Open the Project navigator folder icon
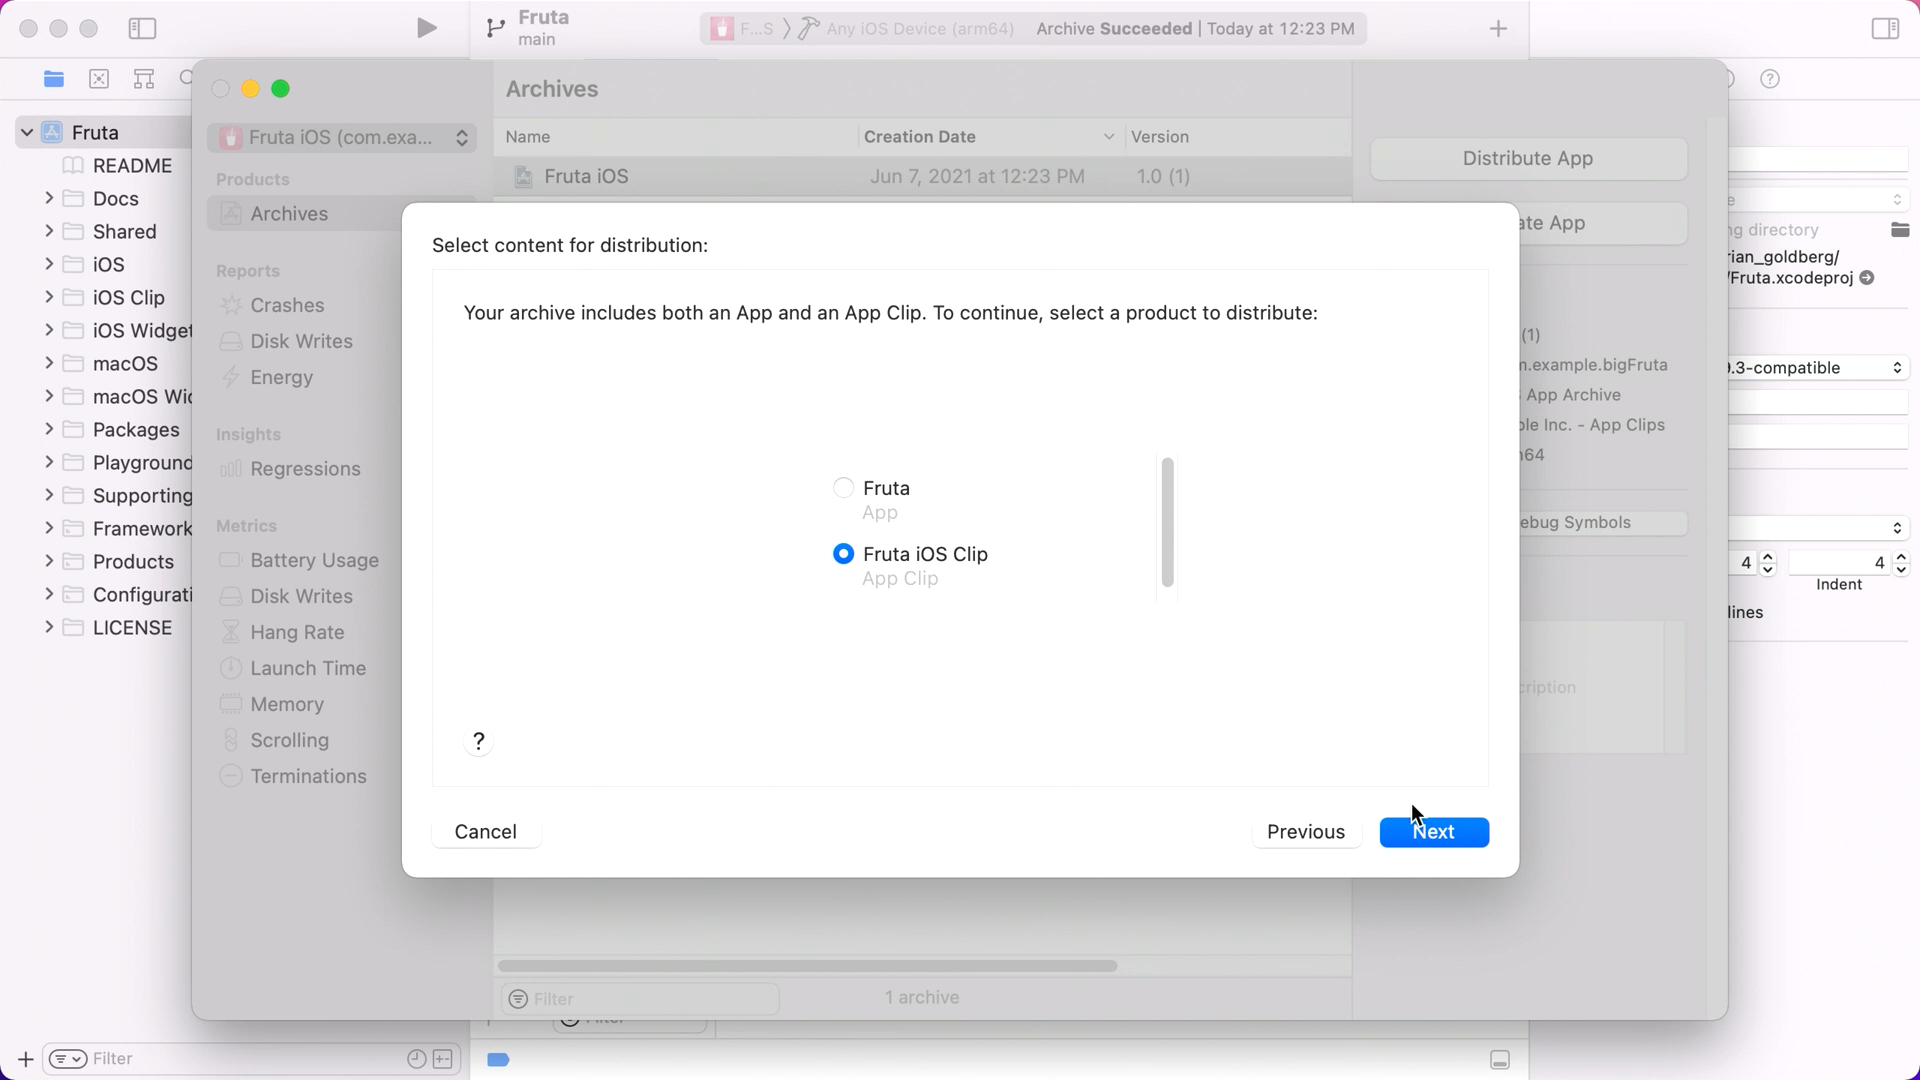The image size is (1920, 1080). (x=54, y=79)
